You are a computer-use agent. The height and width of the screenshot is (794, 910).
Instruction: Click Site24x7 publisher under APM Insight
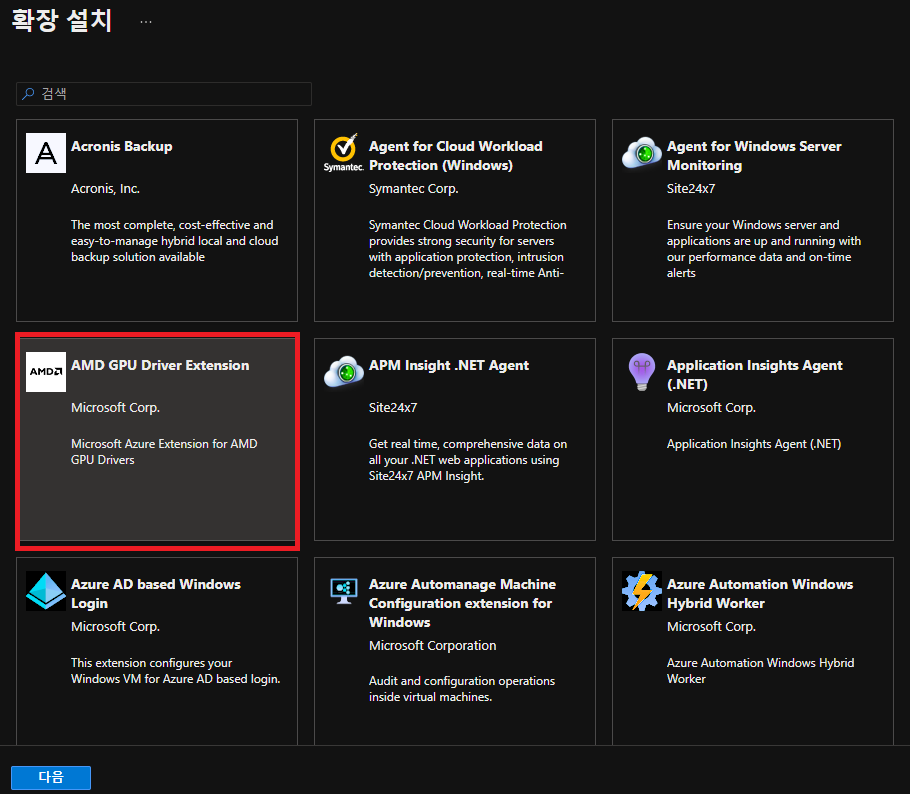pos(393,407)
